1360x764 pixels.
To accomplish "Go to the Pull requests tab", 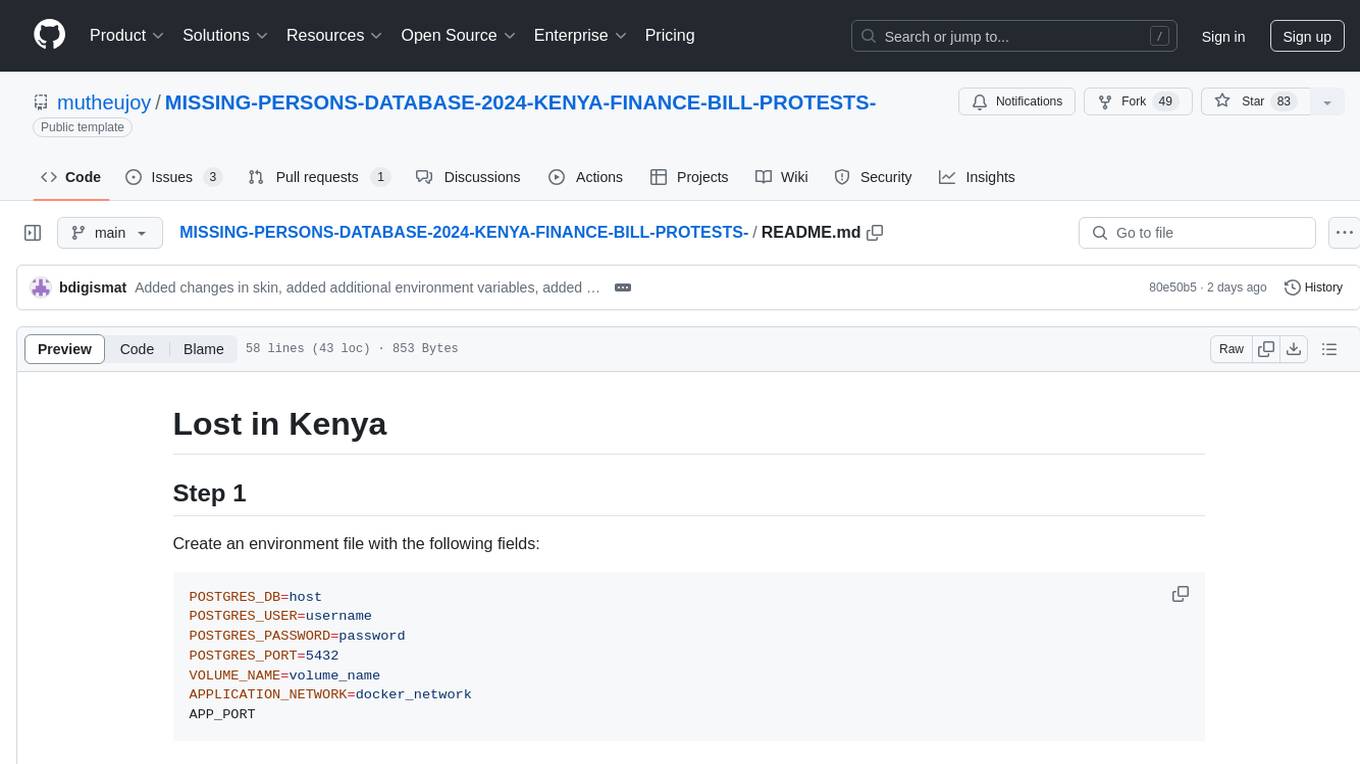I will coord(318,177).
